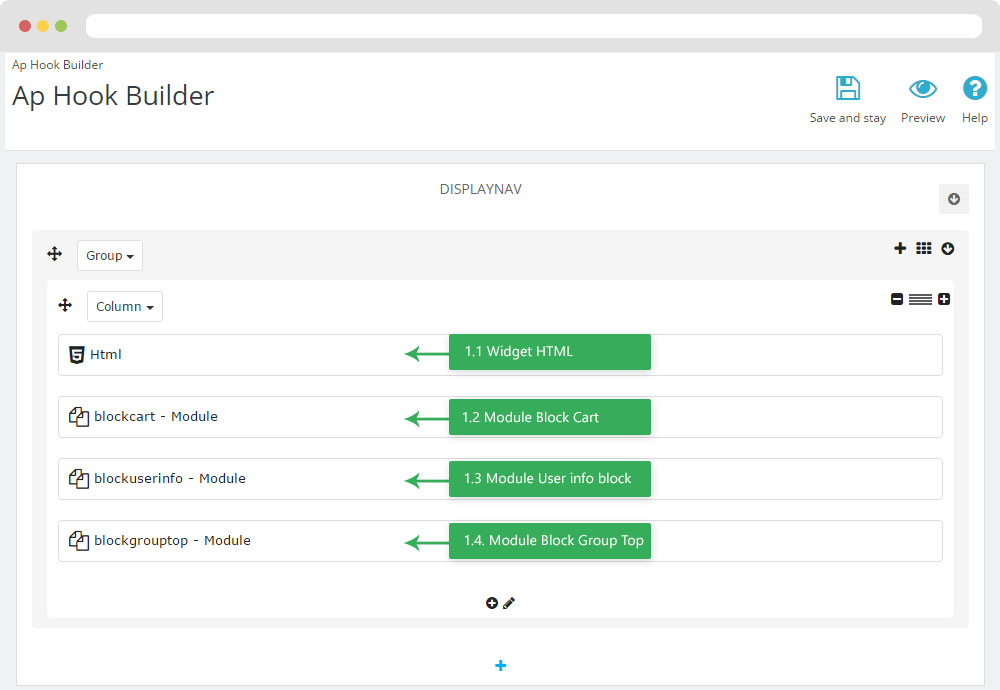Screen dimensions: 1000x690
Task: Select the Html widget row
Action: point(500,355)
